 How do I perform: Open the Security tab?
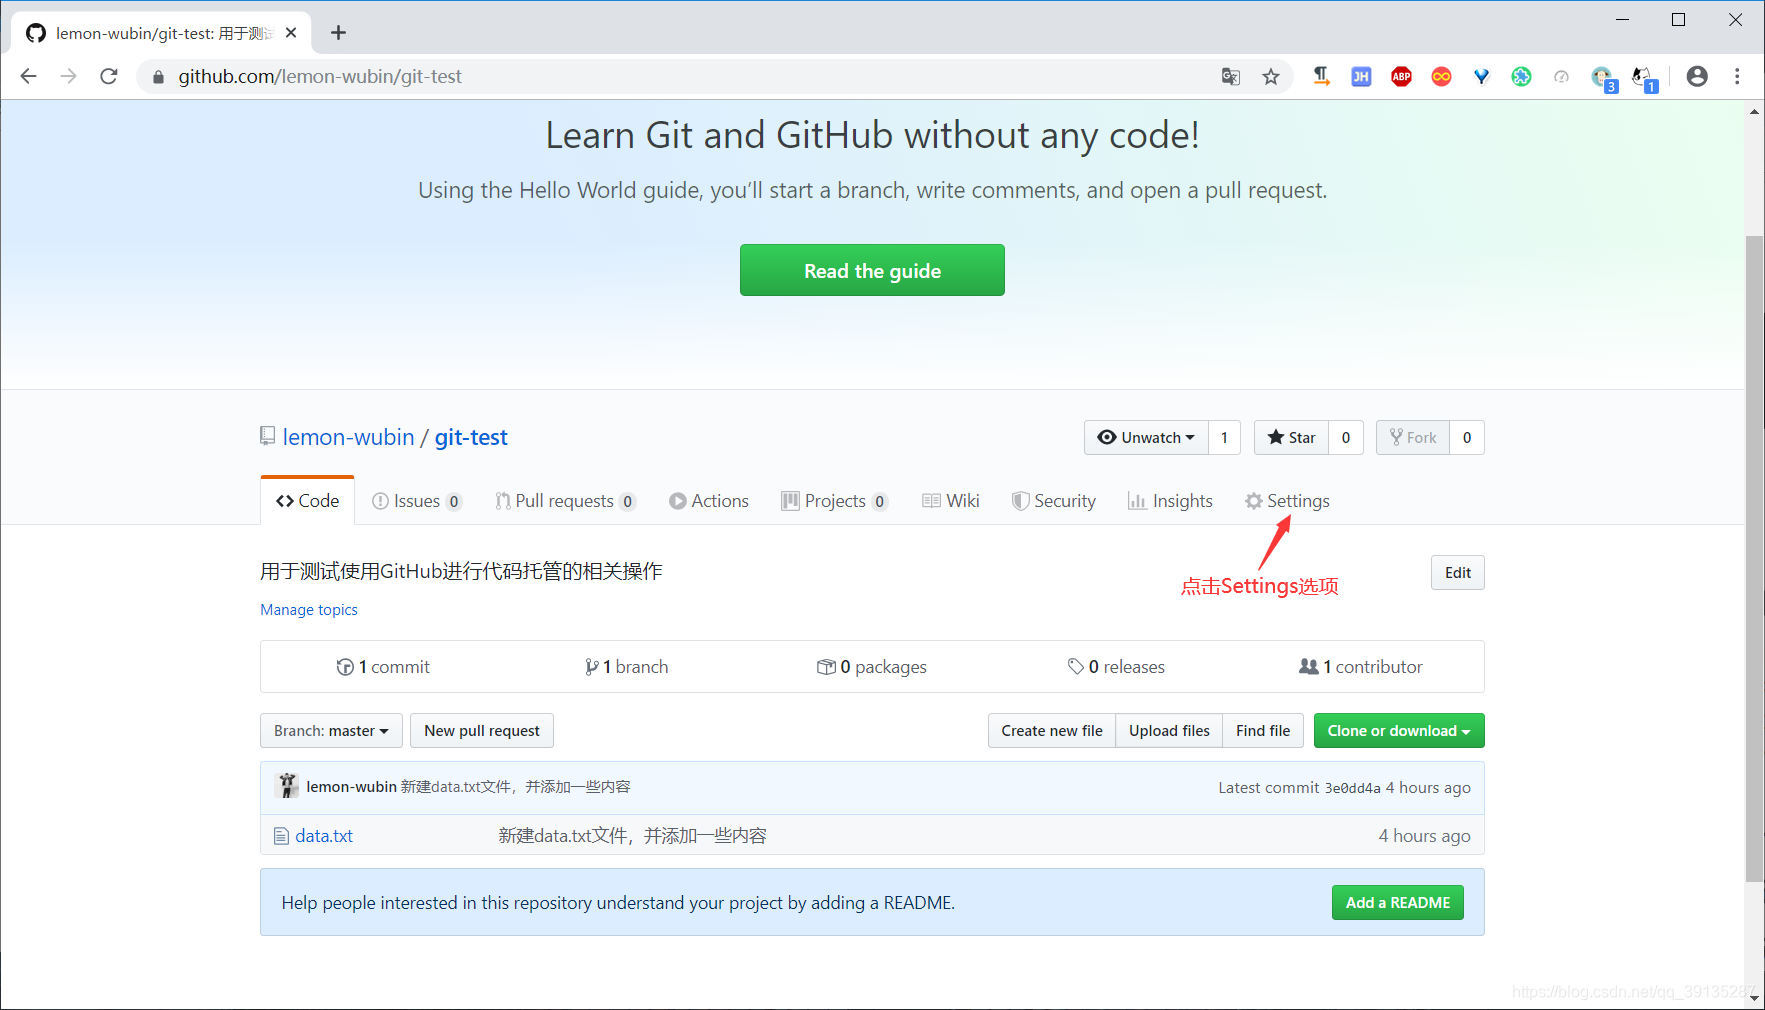click(x=1054, y=501)
